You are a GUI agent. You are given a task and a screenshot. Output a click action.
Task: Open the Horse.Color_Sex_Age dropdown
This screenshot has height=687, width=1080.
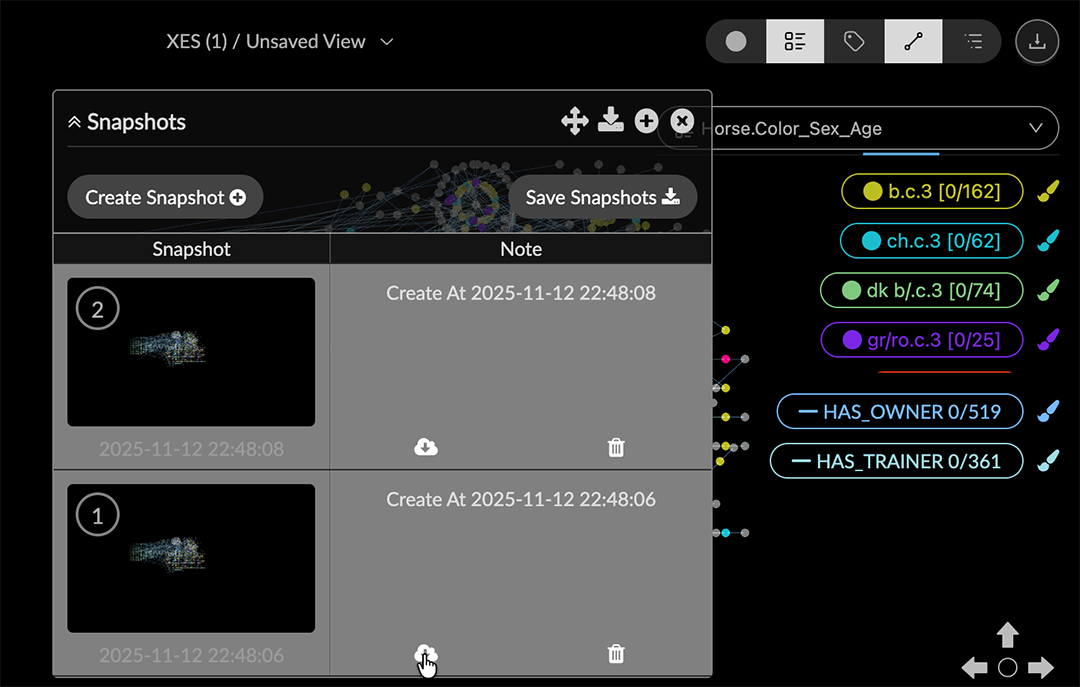click(x=1036, y=129)
